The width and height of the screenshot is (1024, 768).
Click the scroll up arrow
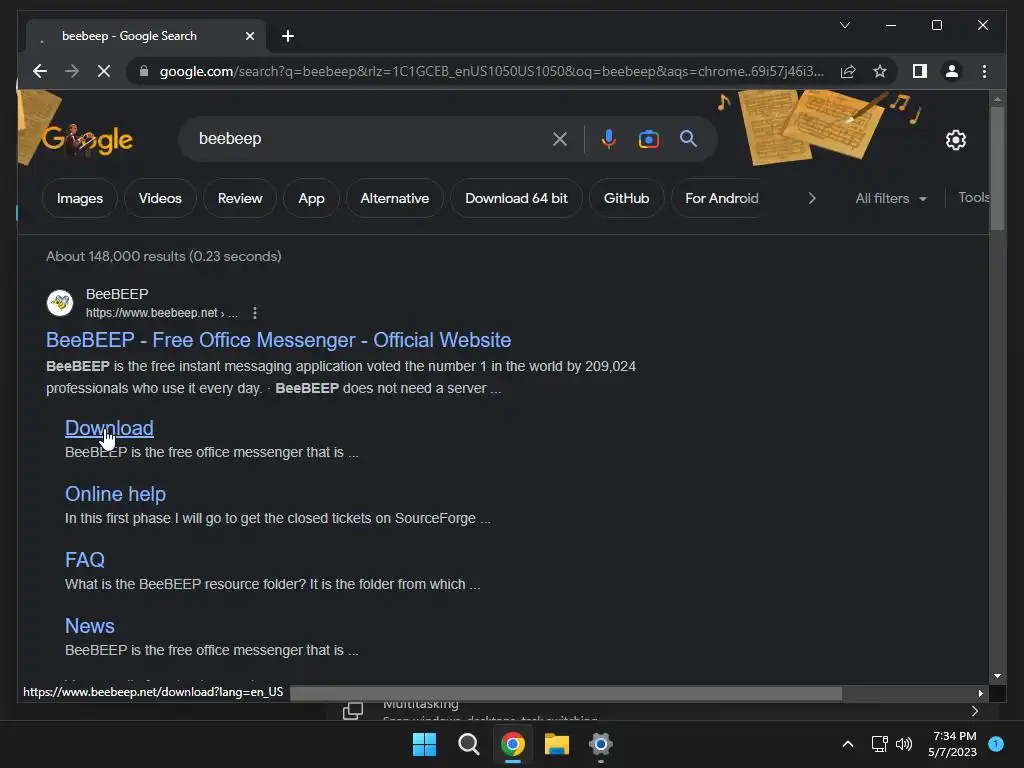(997, 99)
